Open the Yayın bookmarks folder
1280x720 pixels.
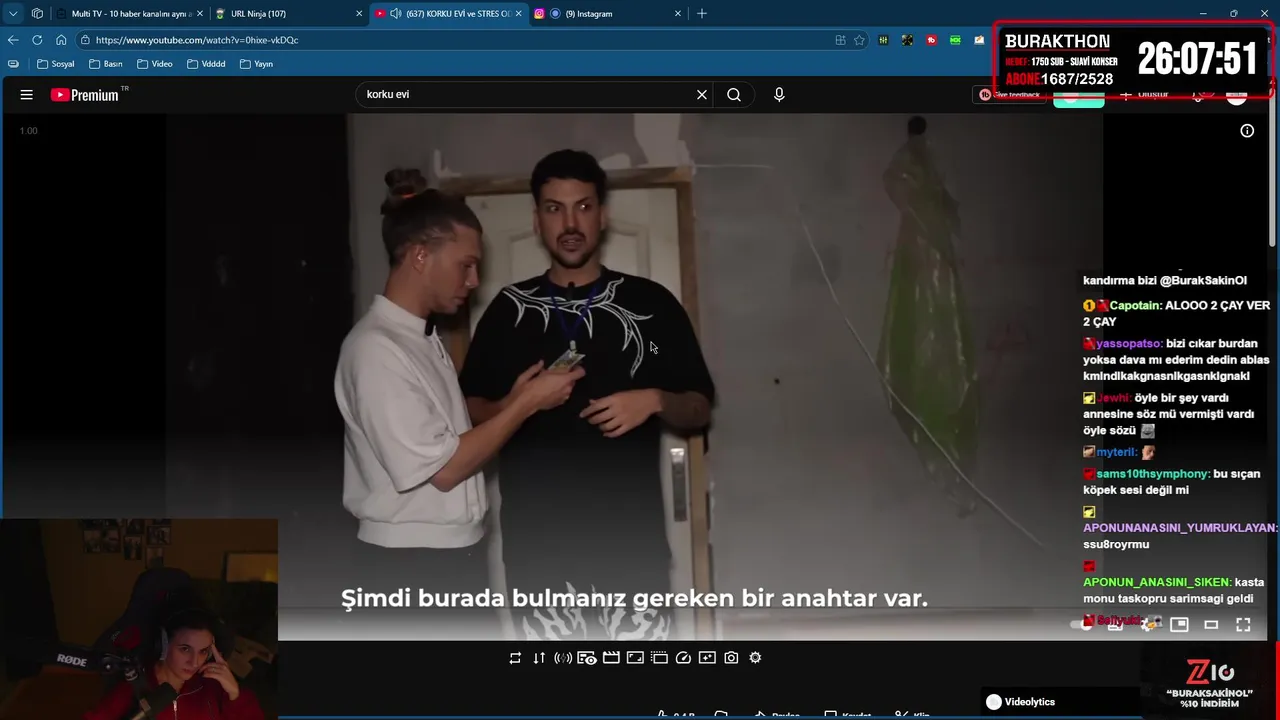pos(256,64)
